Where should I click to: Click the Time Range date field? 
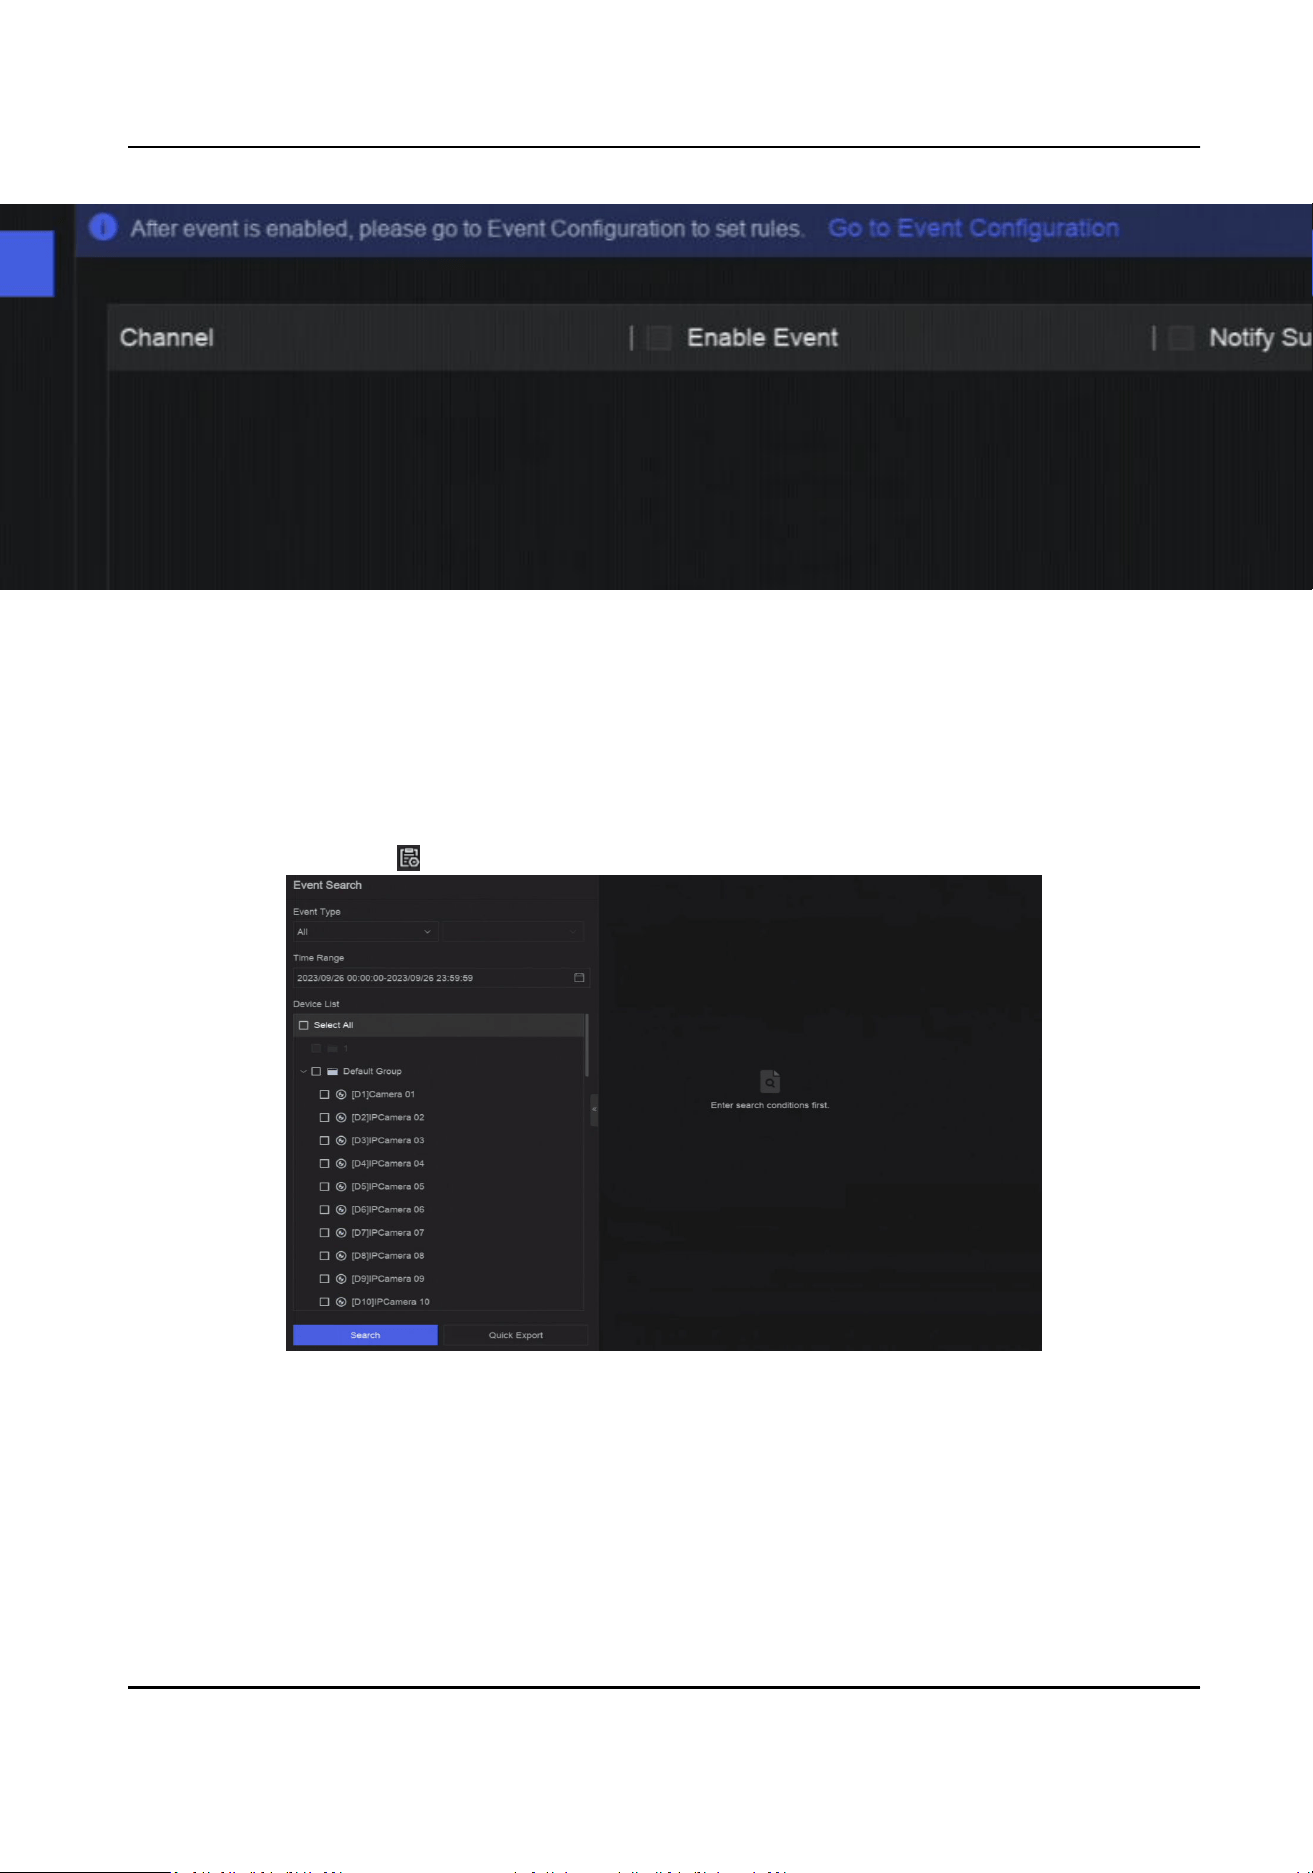point(441,978)
